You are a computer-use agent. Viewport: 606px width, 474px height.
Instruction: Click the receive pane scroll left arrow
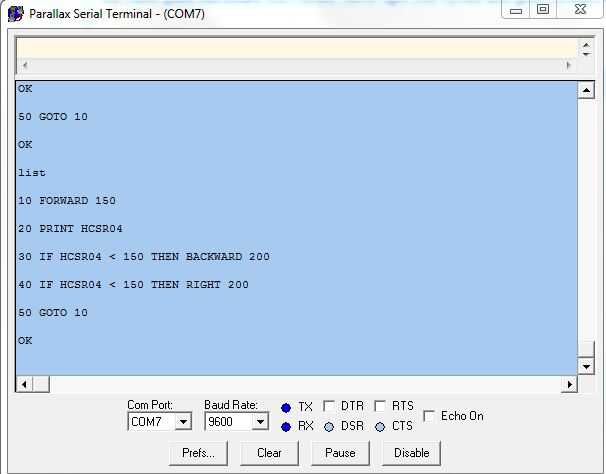pyautogui.click(x=24, y=384)
